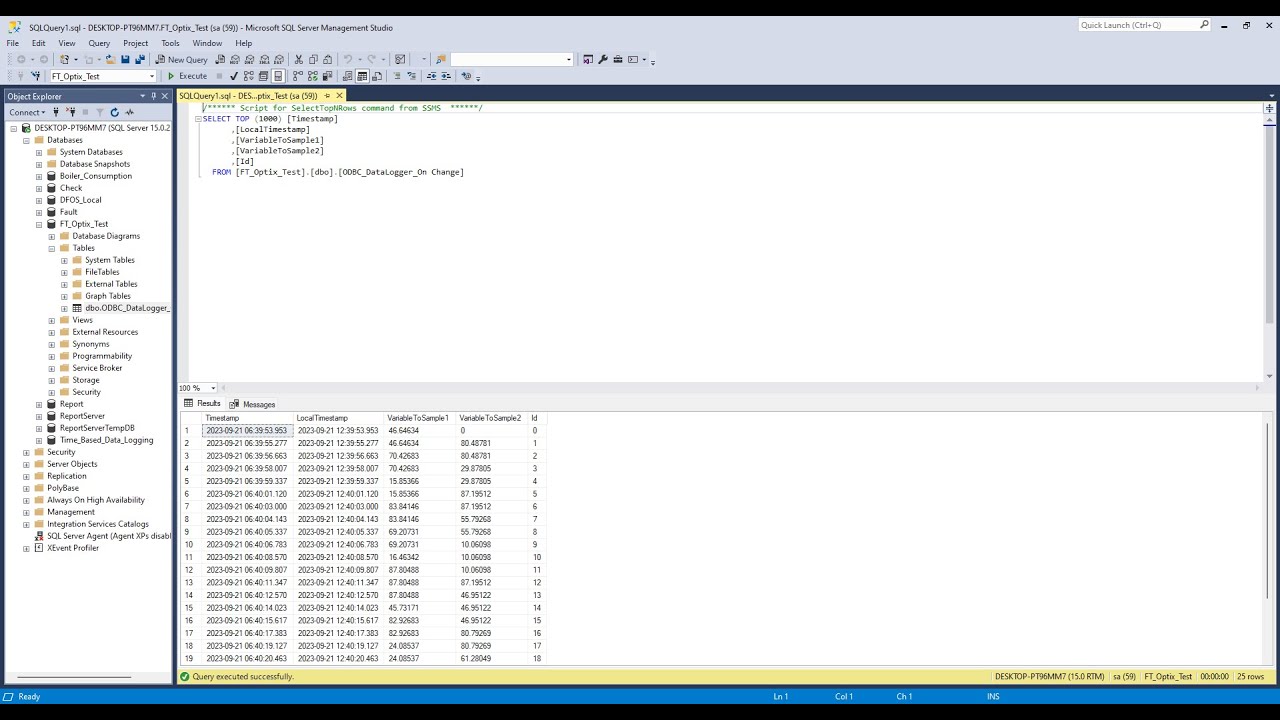1280x720 pixels.
Task: Switch to the Messages tab
Action: click(252, 404)
